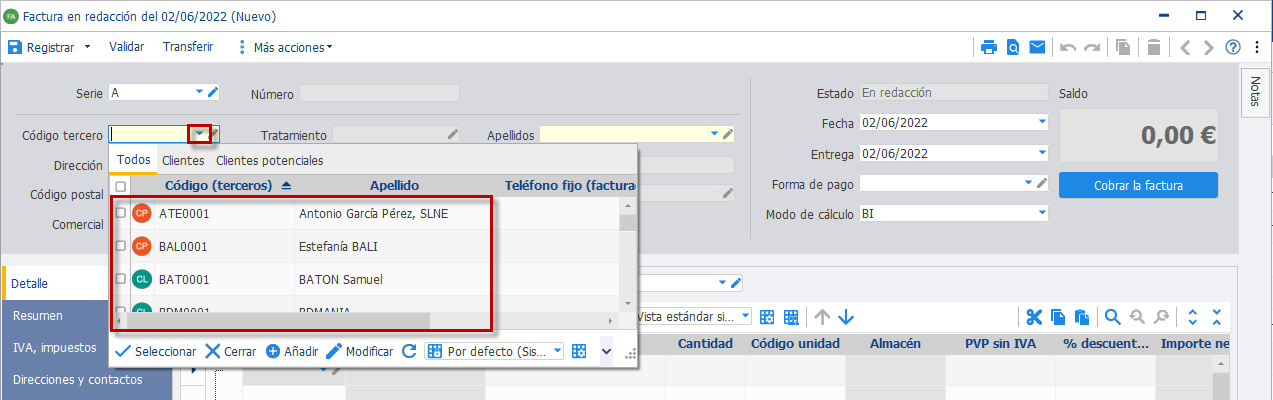Open the Serie dropdown

(199, 93)
